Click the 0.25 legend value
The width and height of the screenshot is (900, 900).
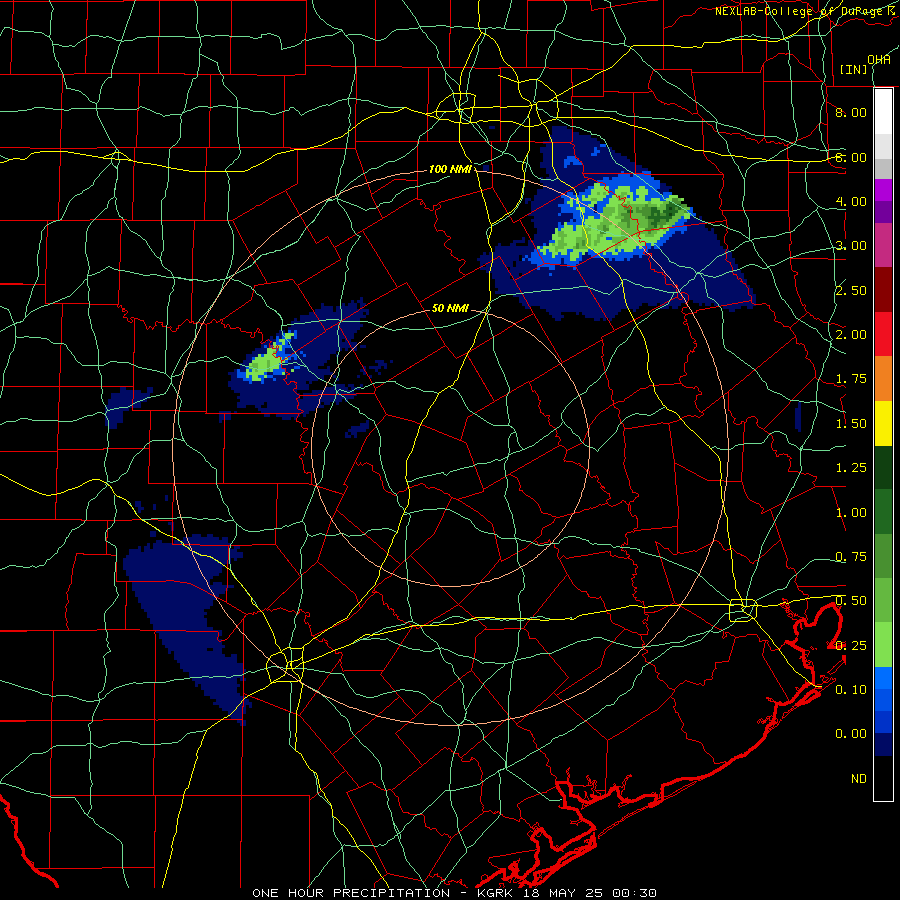(851, 646)
